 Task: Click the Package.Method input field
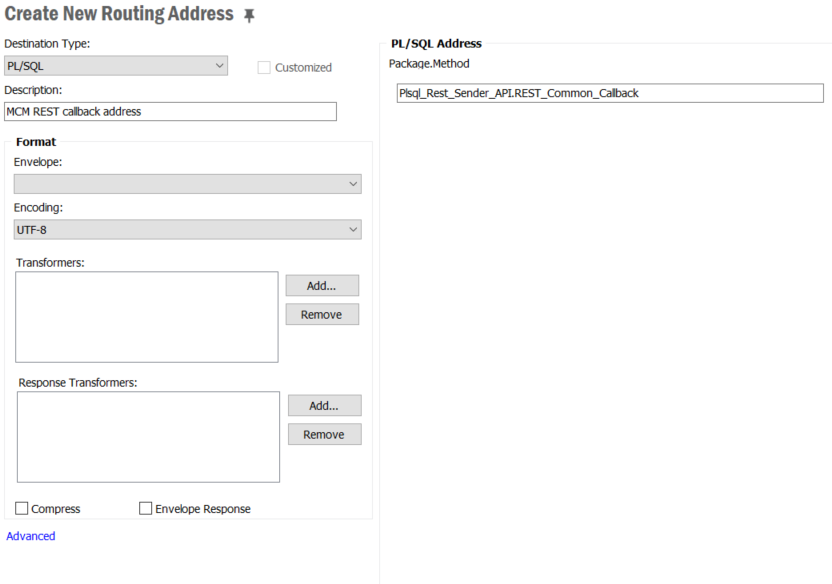(610, 93)
